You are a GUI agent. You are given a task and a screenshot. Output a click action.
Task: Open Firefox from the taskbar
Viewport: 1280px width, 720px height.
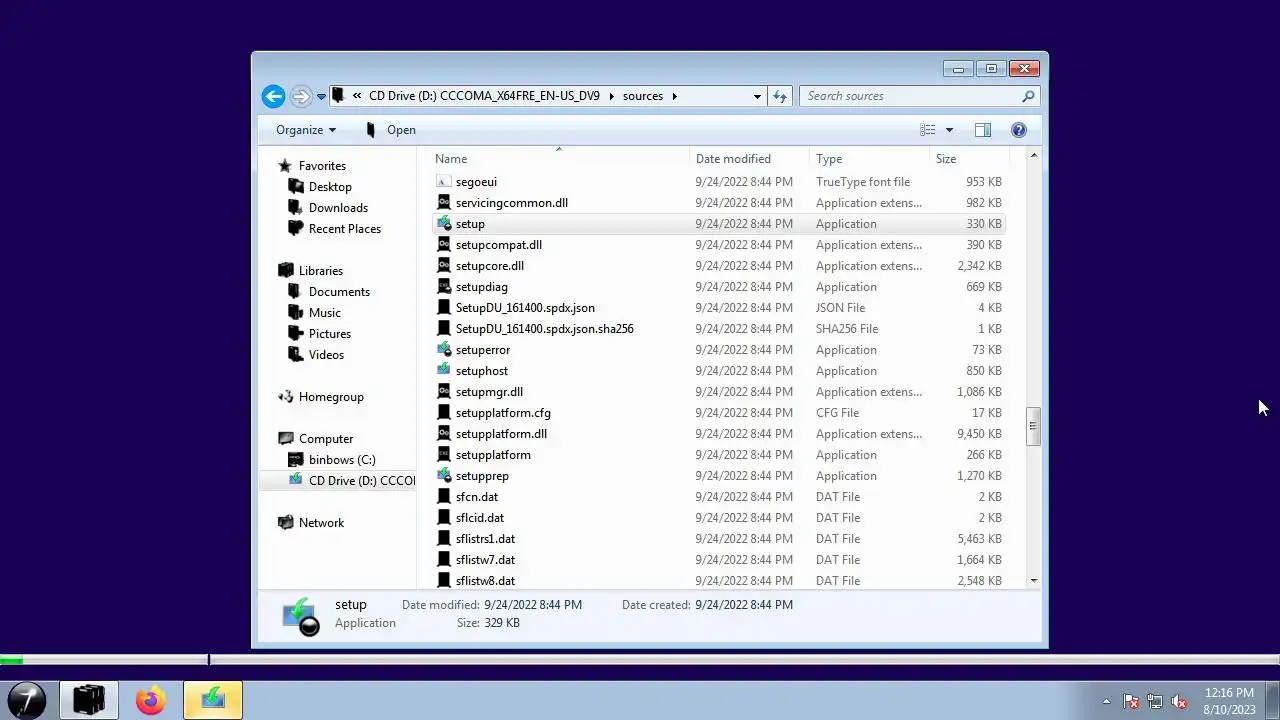(x=151, y=700)
